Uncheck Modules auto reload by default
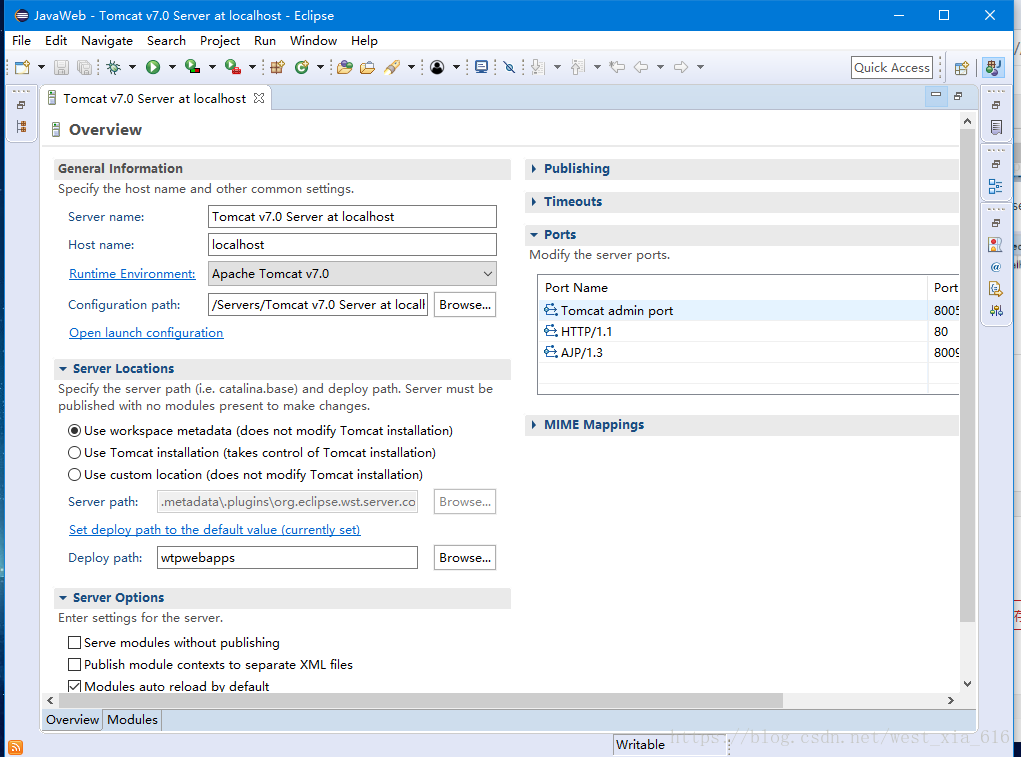The image size is (1021, 757). click(74, 686)
